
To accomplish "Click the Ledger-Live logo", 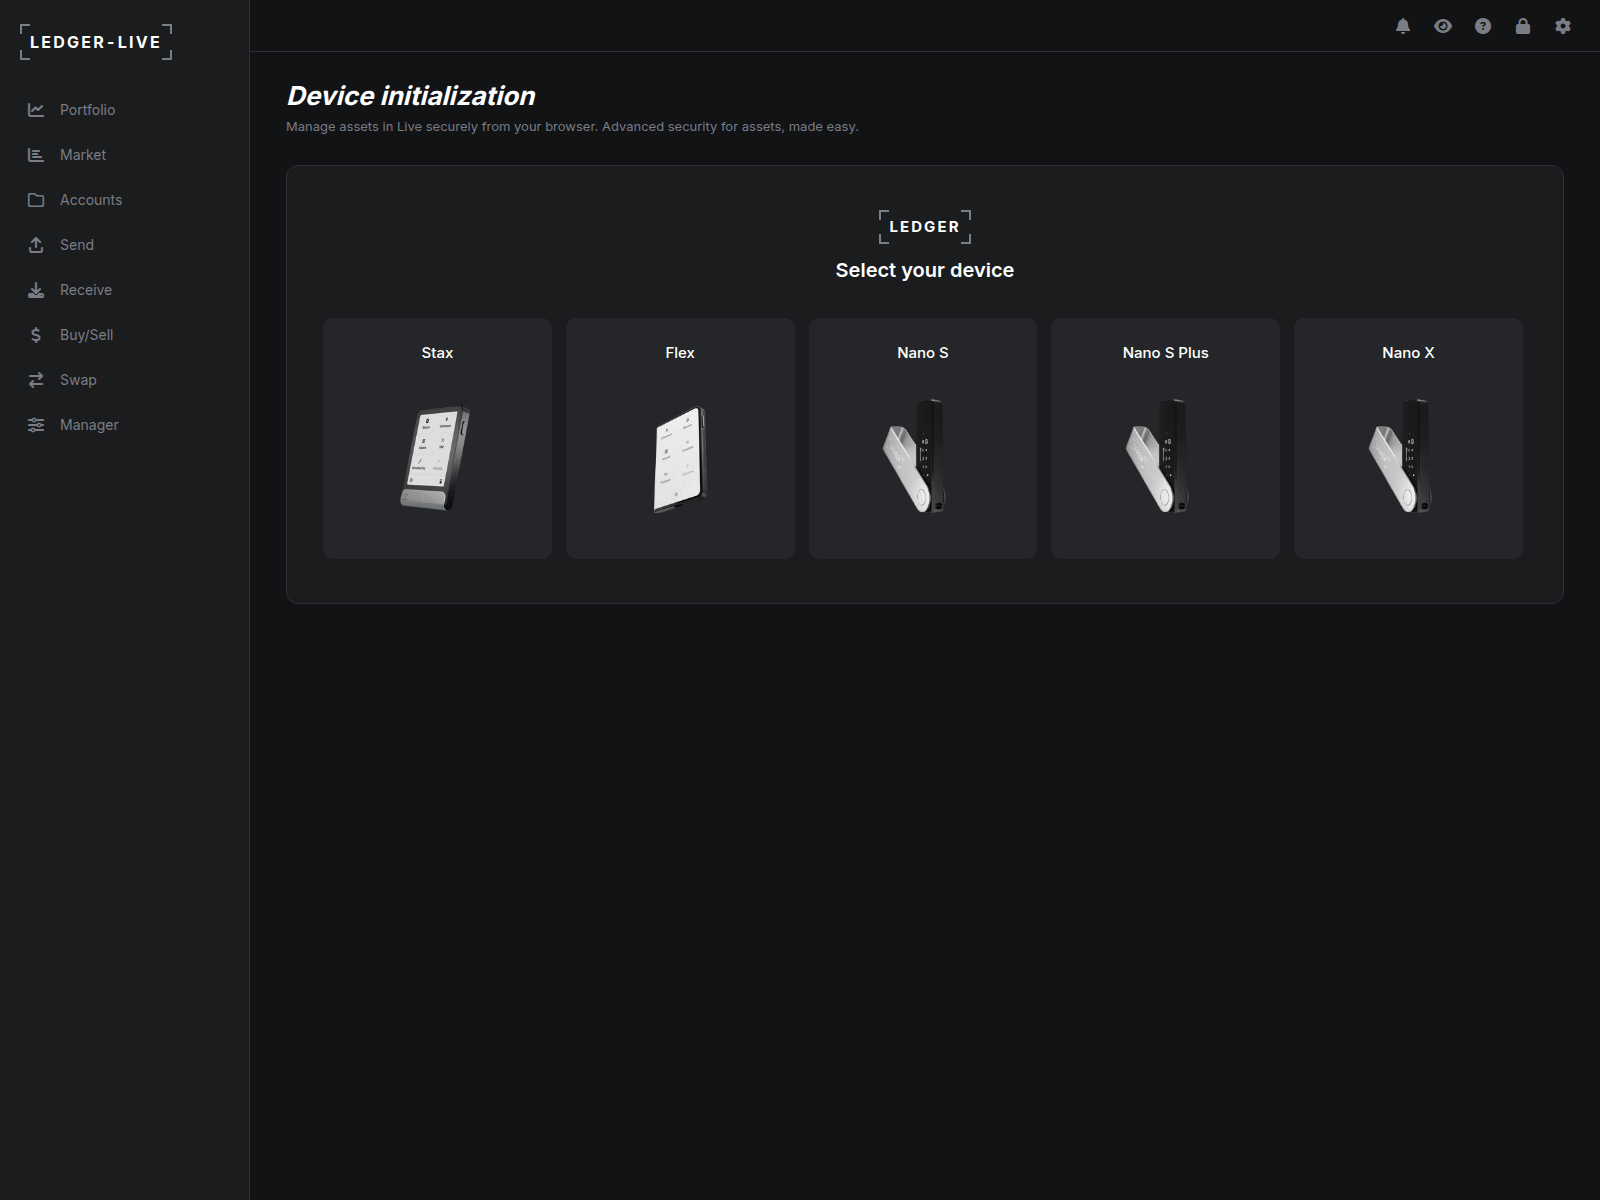I will coord(96,42).
